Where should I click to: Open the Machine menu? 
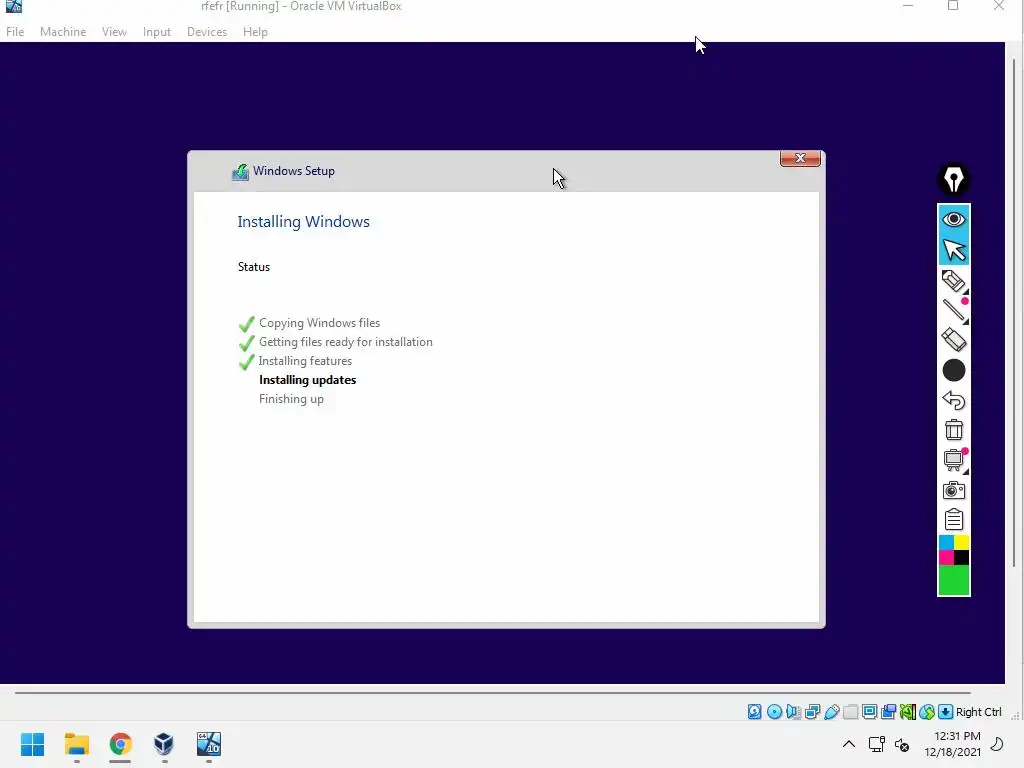pos(63,31)
